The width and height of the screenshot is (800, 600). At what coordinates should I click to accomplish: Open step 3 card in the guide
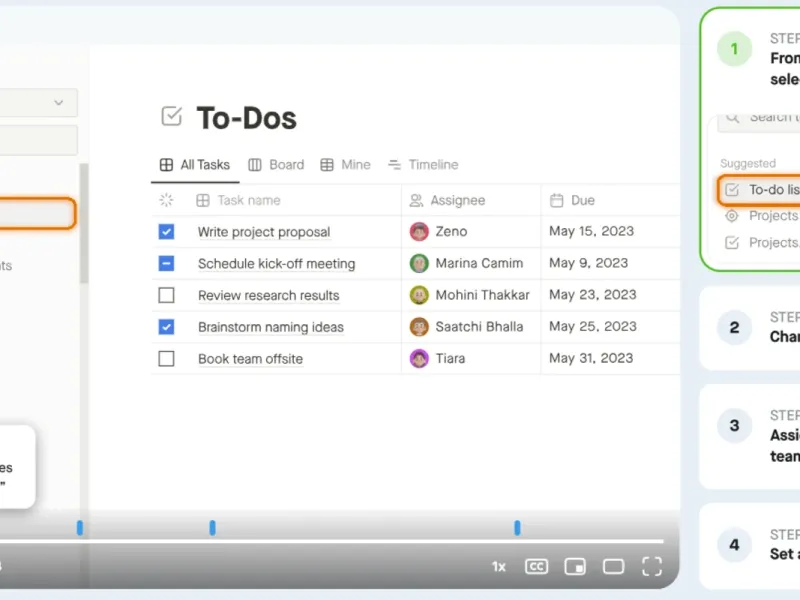750,436
